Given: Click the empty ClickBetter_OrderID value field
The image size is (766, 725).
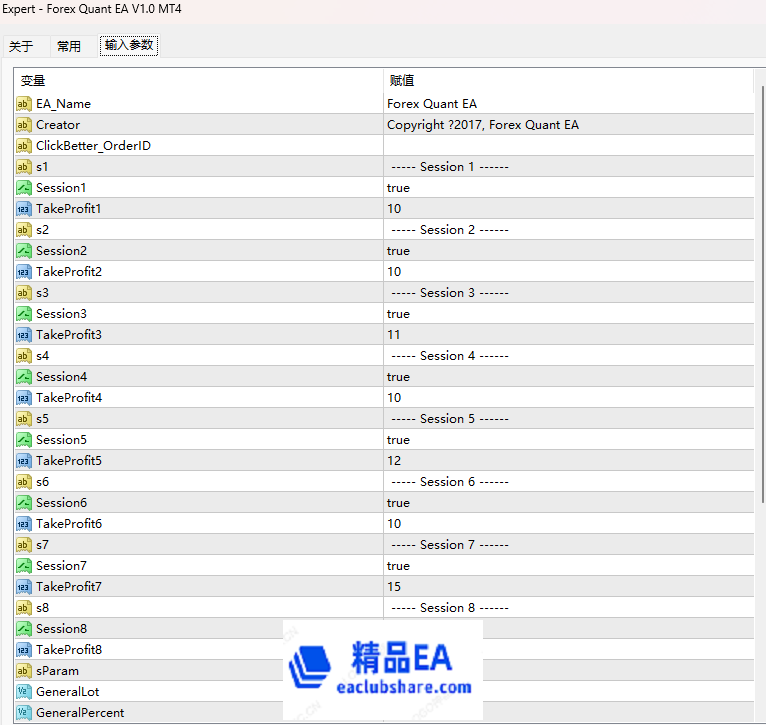Looking at the screenshot, I should click(569, 146).
